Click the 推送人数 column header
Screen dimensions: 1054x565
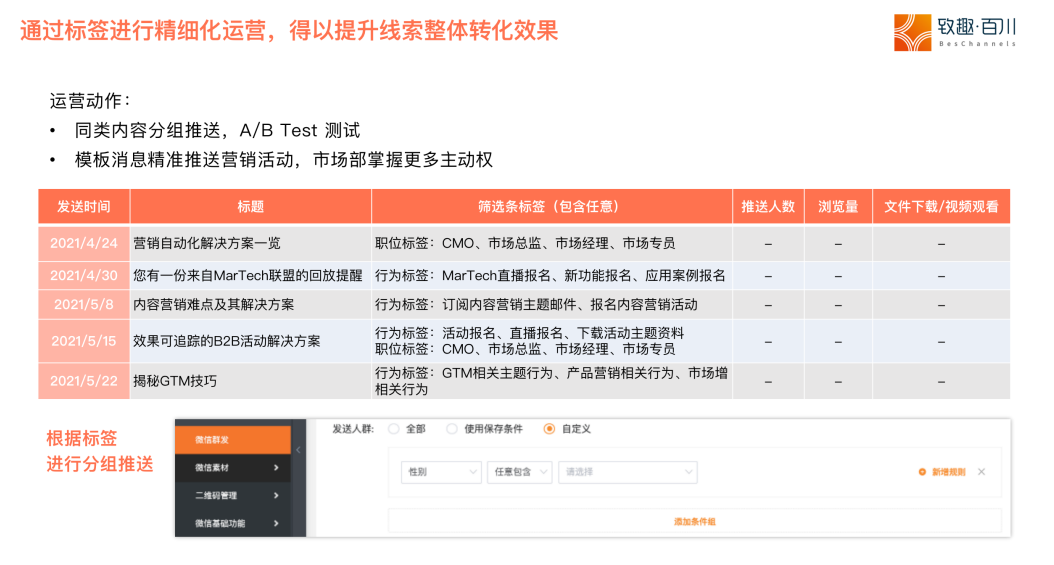pos(768,206)
